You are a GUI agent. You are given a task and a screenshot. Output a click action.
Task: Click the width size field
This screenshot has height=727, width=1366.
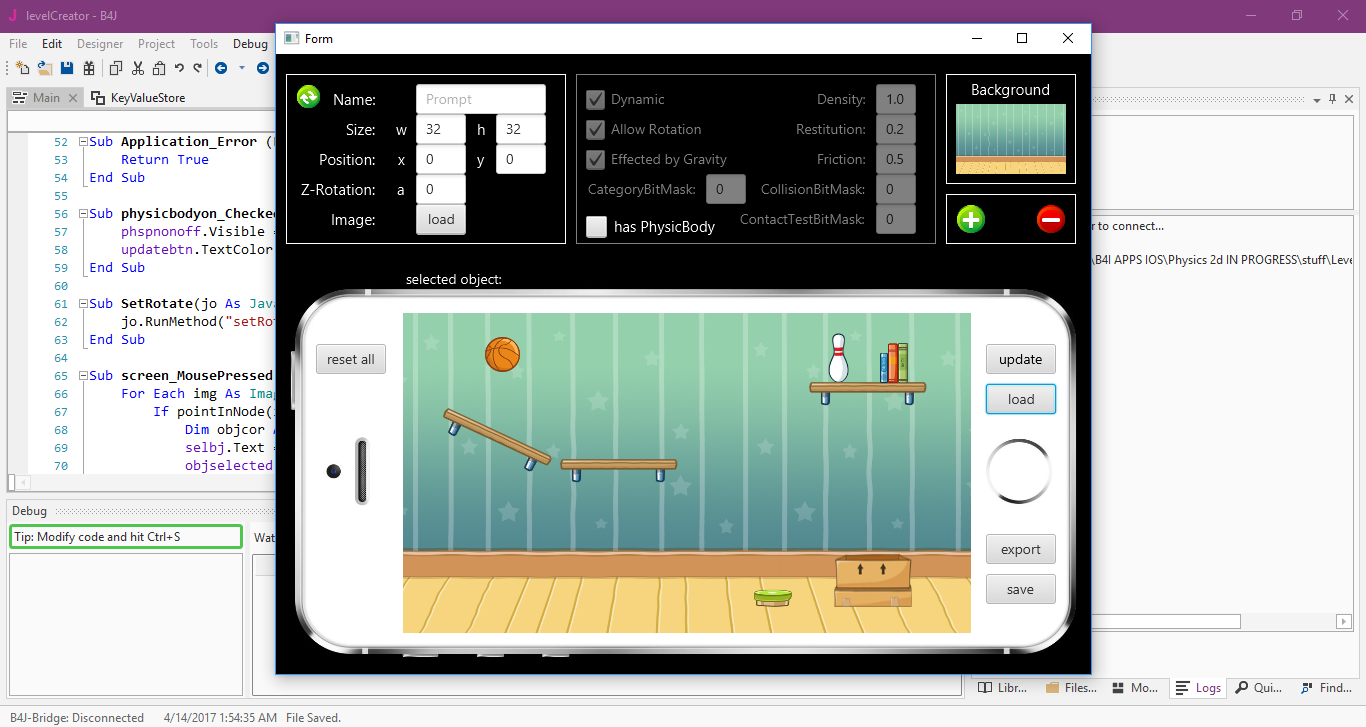click(441, 129)
